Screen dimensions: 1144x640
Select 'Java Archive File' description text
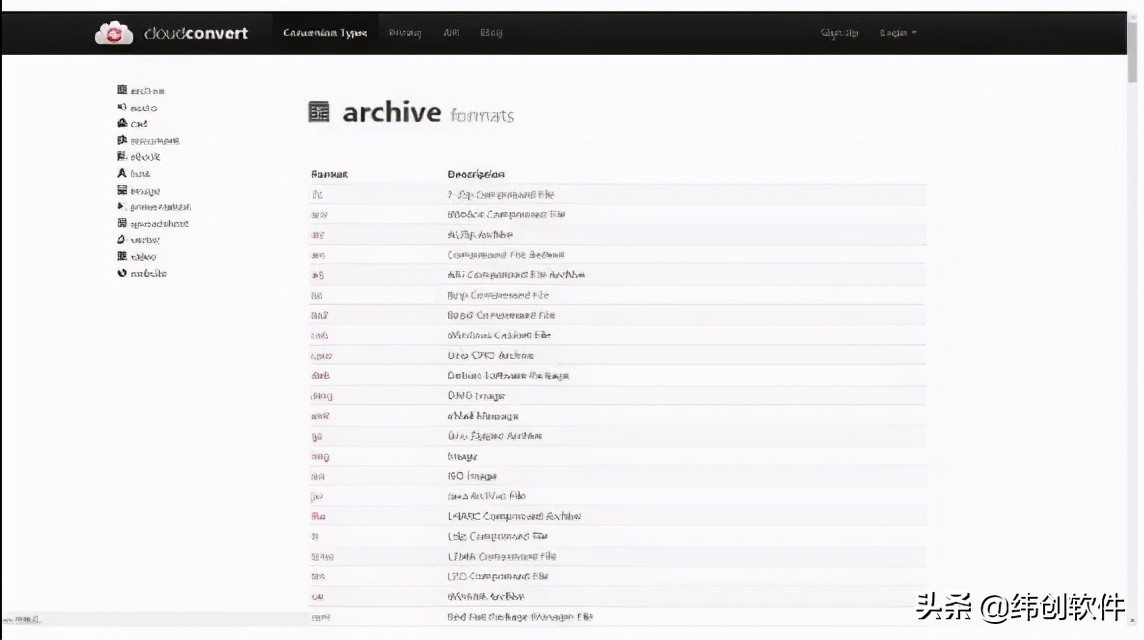pos(487,496)
